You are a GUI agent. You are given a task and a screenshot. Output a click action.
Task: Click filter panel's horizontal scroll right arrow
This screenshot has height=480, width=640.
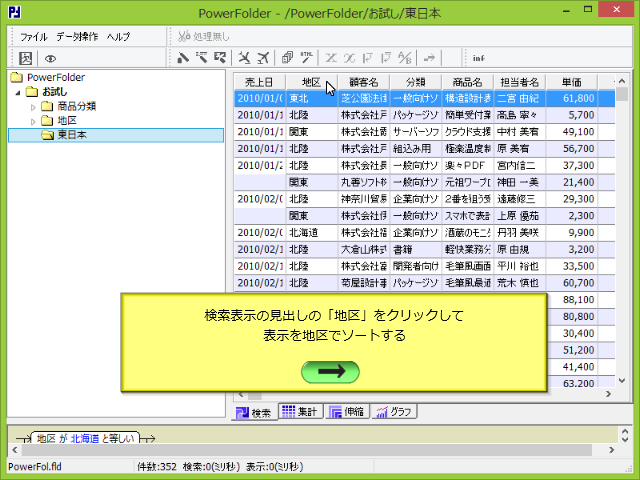(611, 450)
